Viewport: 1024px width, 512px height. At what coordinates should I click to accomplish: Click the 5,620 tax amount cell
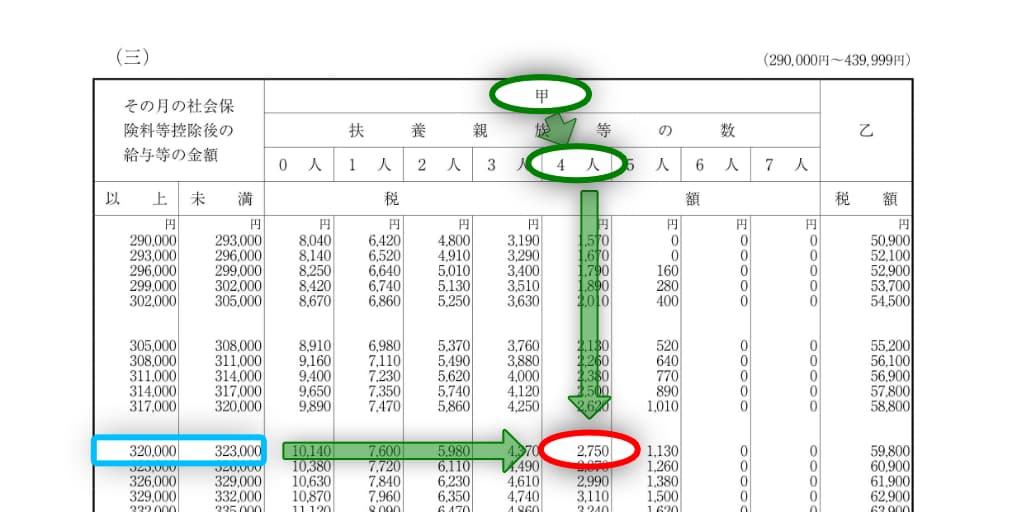(x=454, y=376)
